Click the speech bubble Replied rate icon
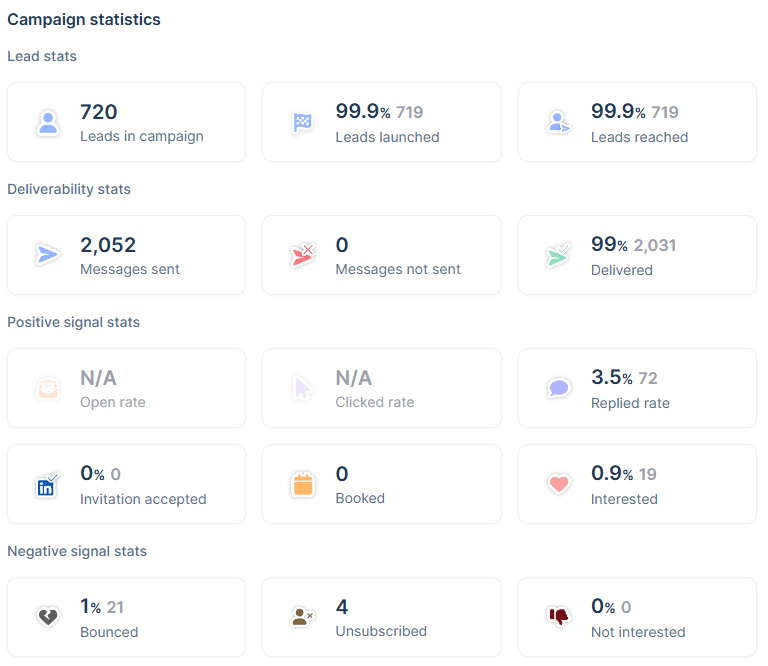The height and width of the screenshot is (666, 768). coord(559,388)
